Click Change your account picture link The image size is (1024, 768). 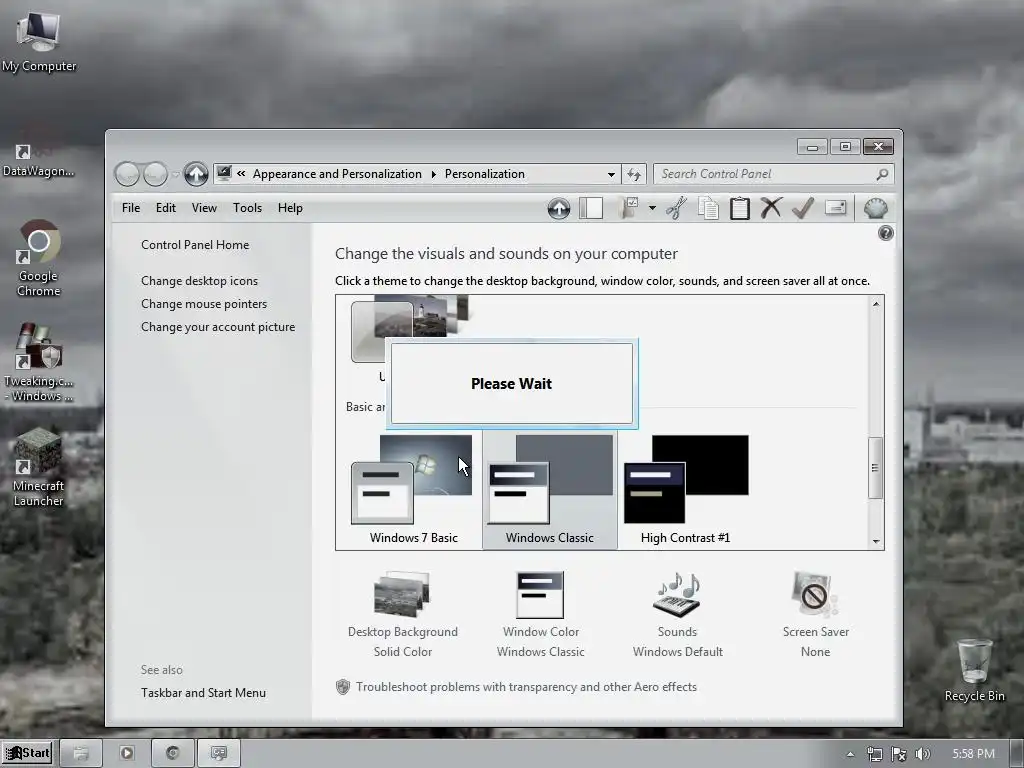click(217, 327)
